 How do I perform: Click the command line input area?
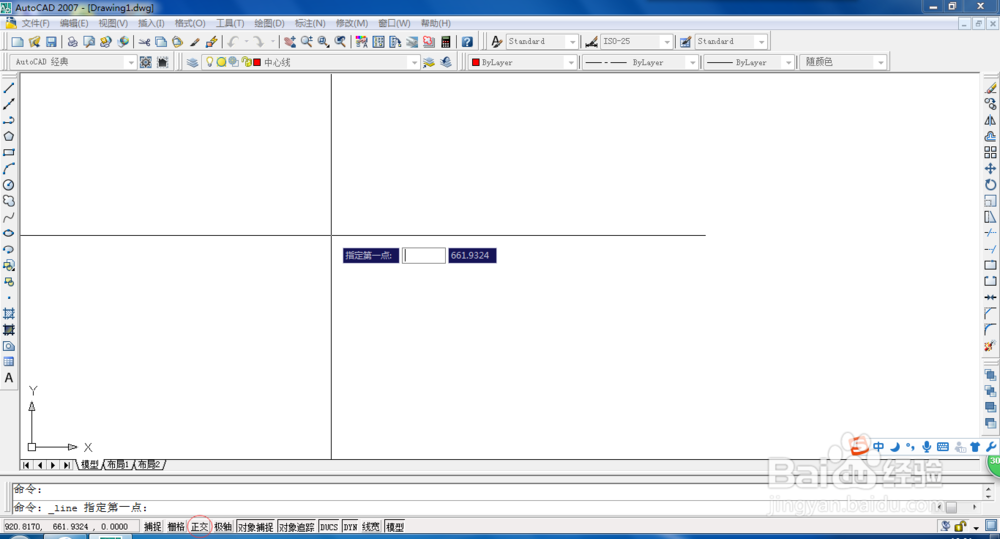click(x=499, y=508)
